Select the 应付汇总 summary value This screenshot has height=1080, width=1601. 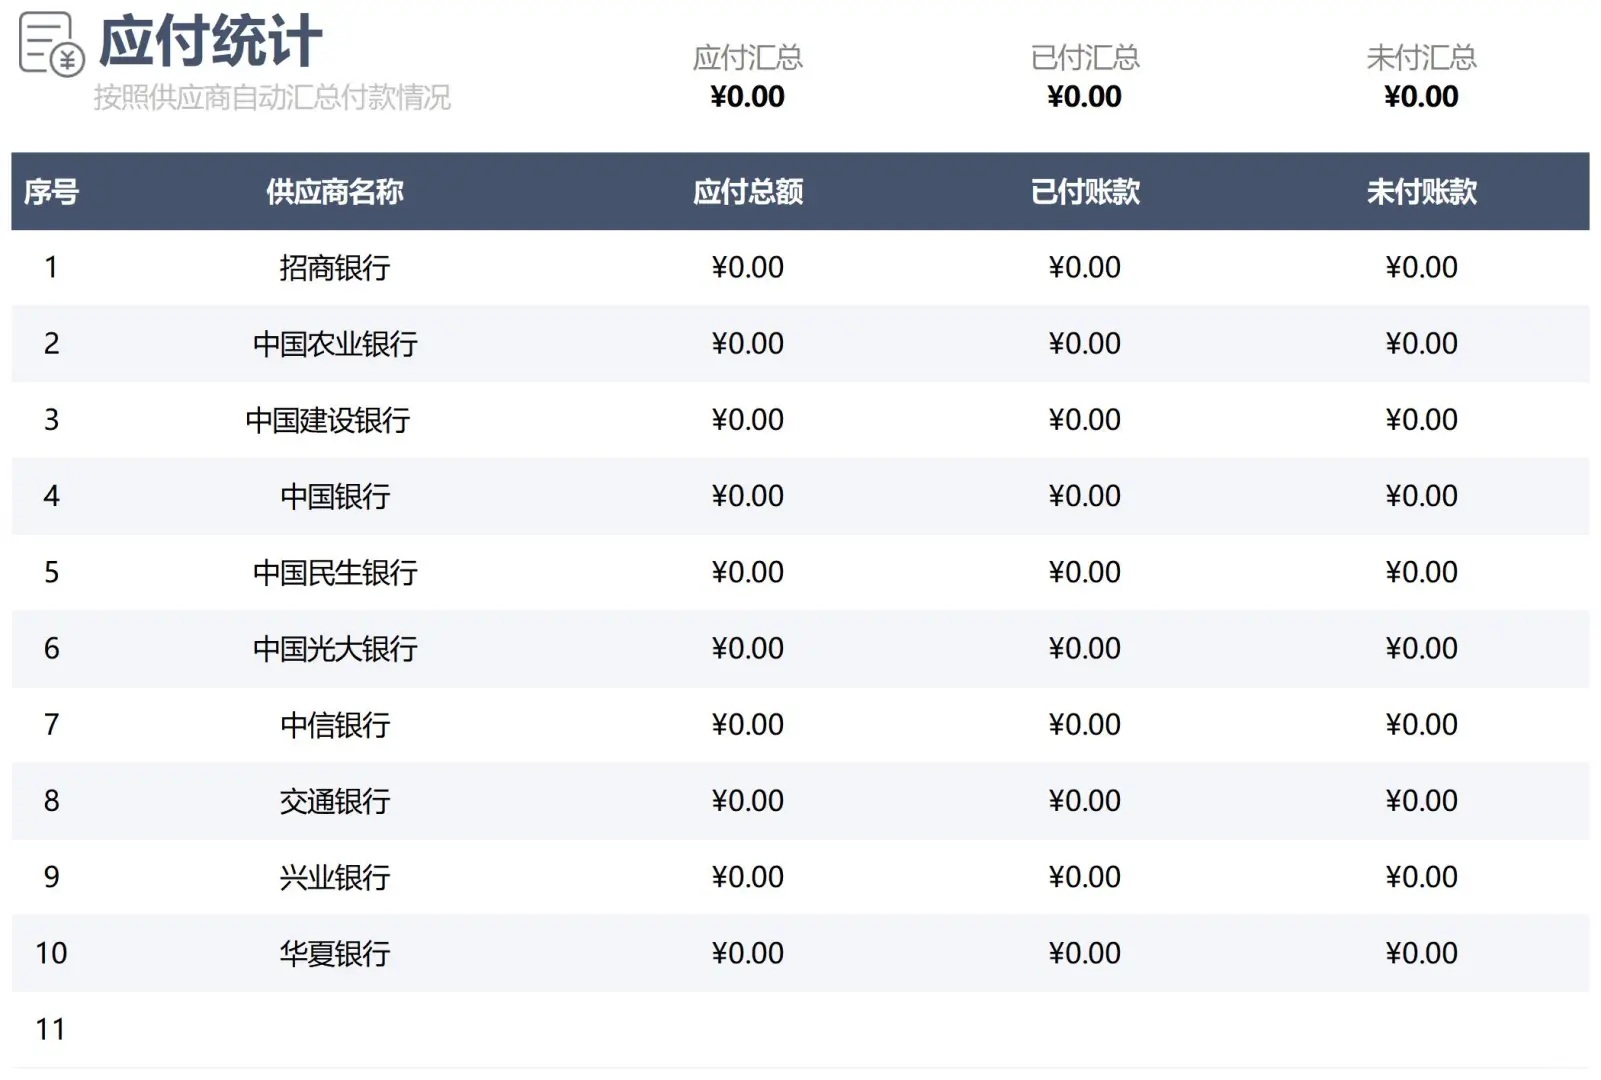click(748, 97)
